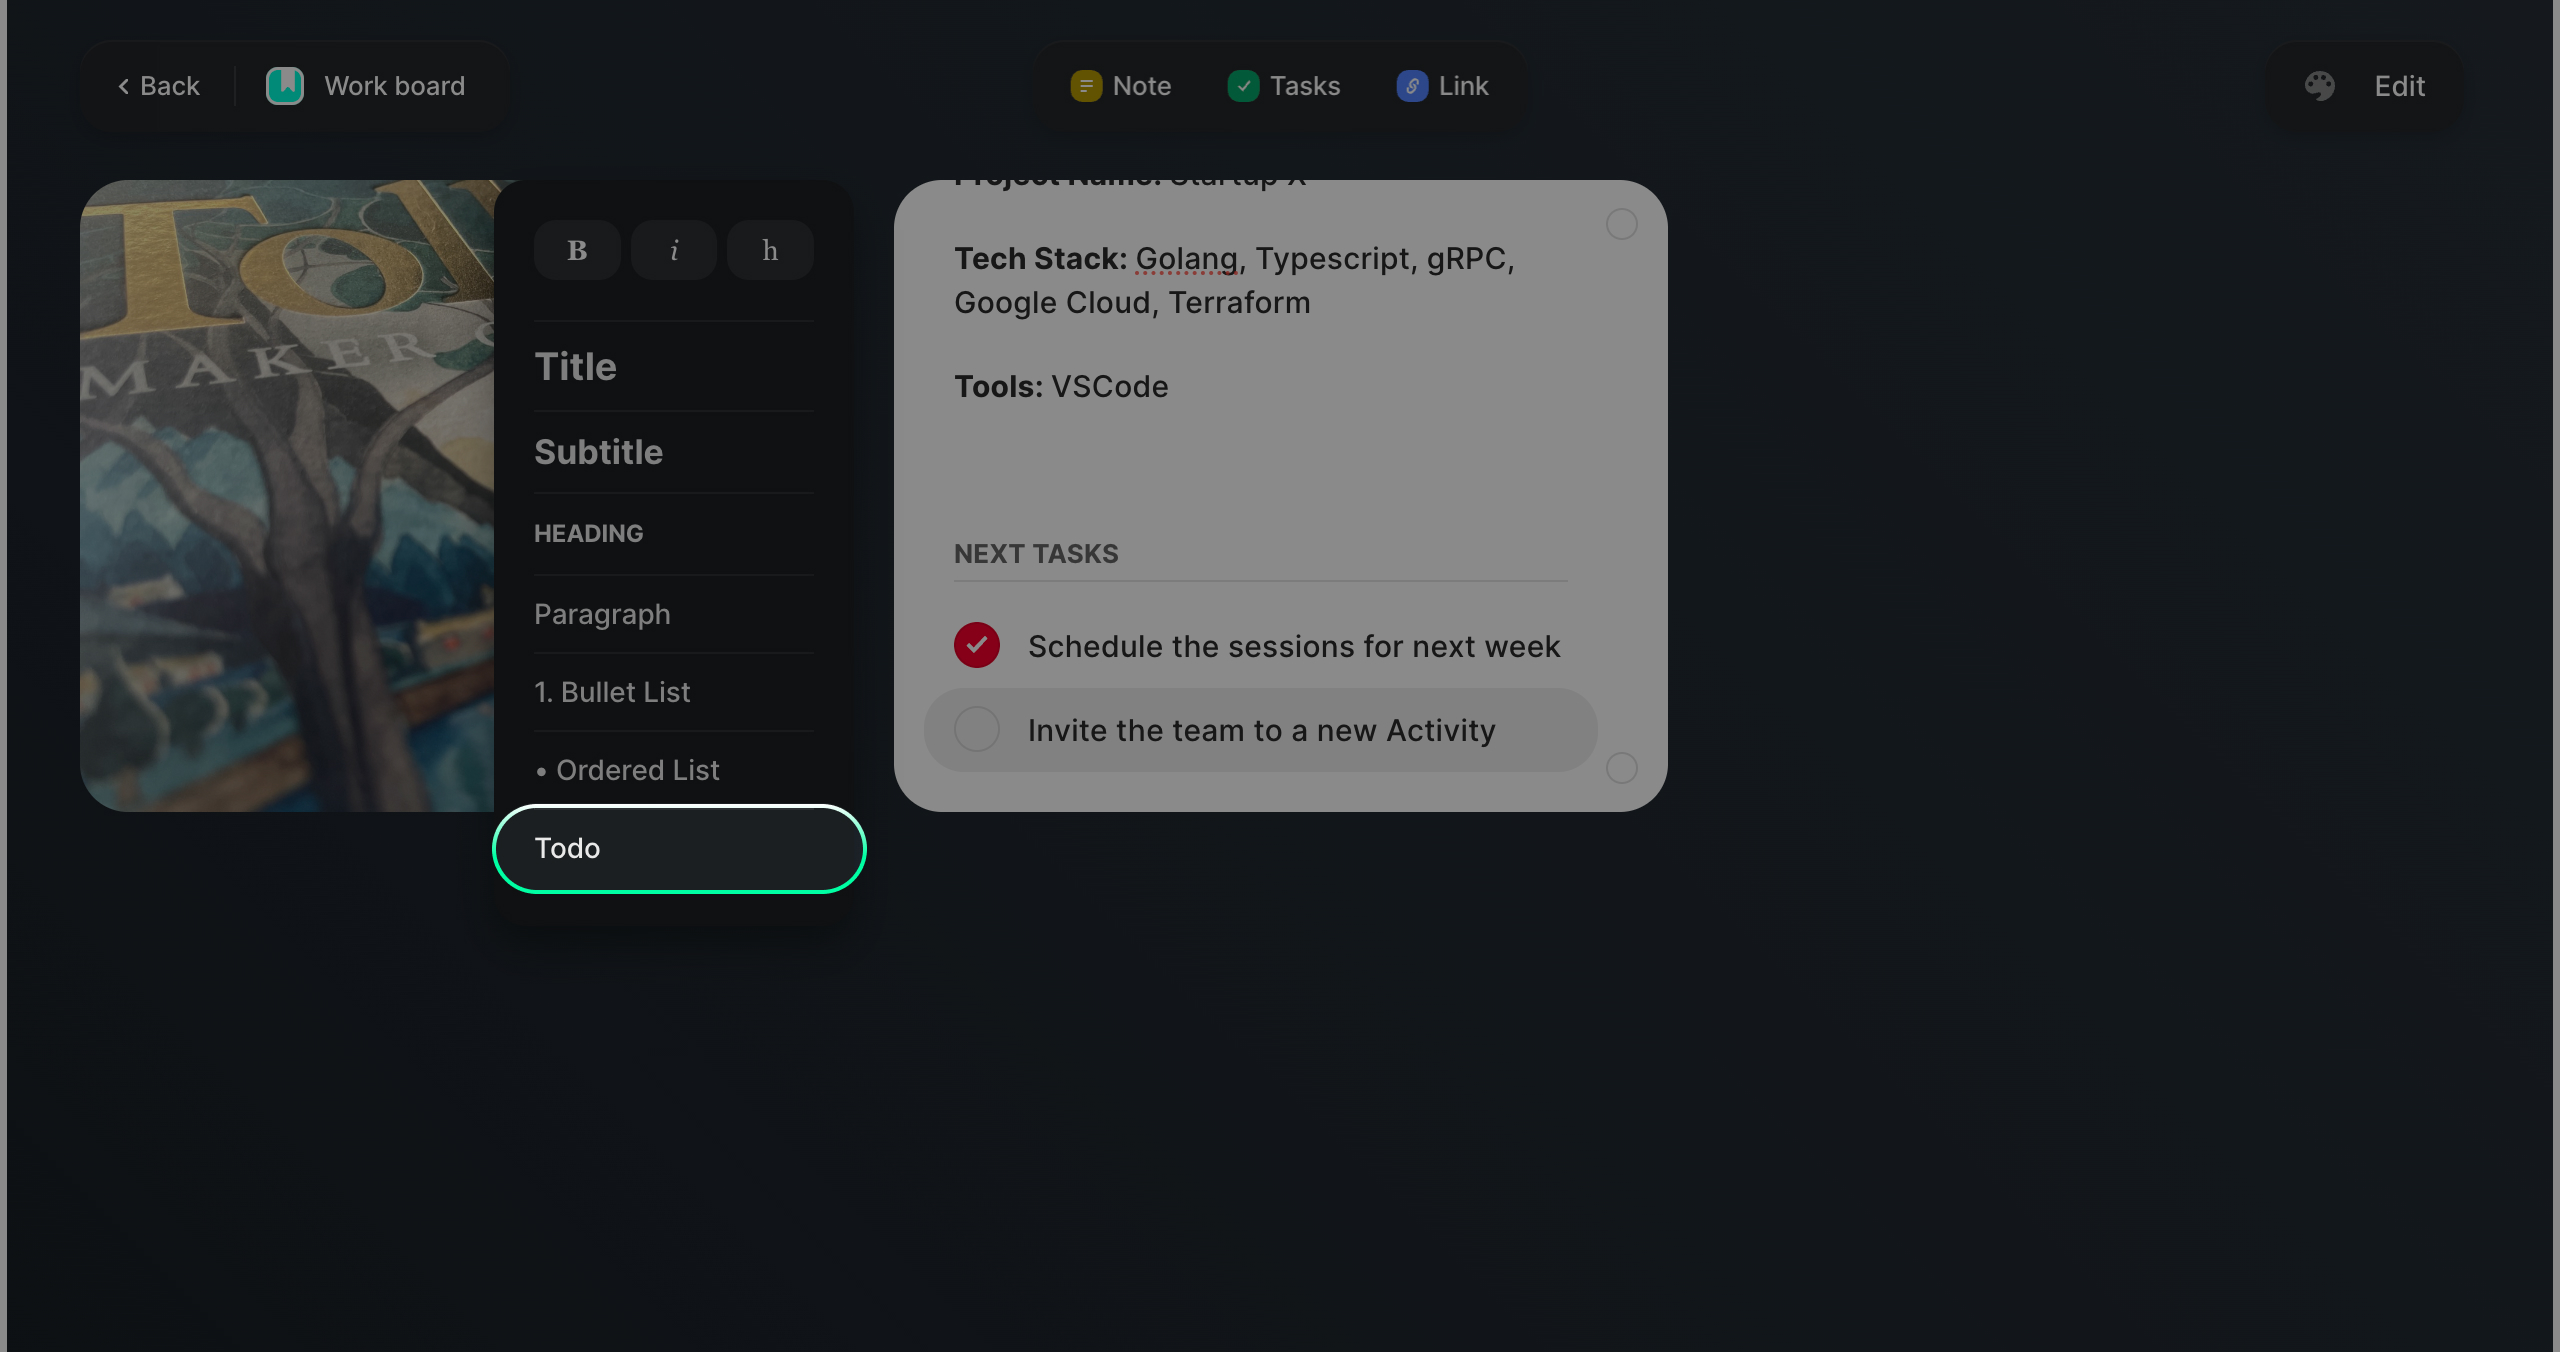Screen dimensions: 2560x1352
Task: Click the Edit button
Action: coord(2399,86)
